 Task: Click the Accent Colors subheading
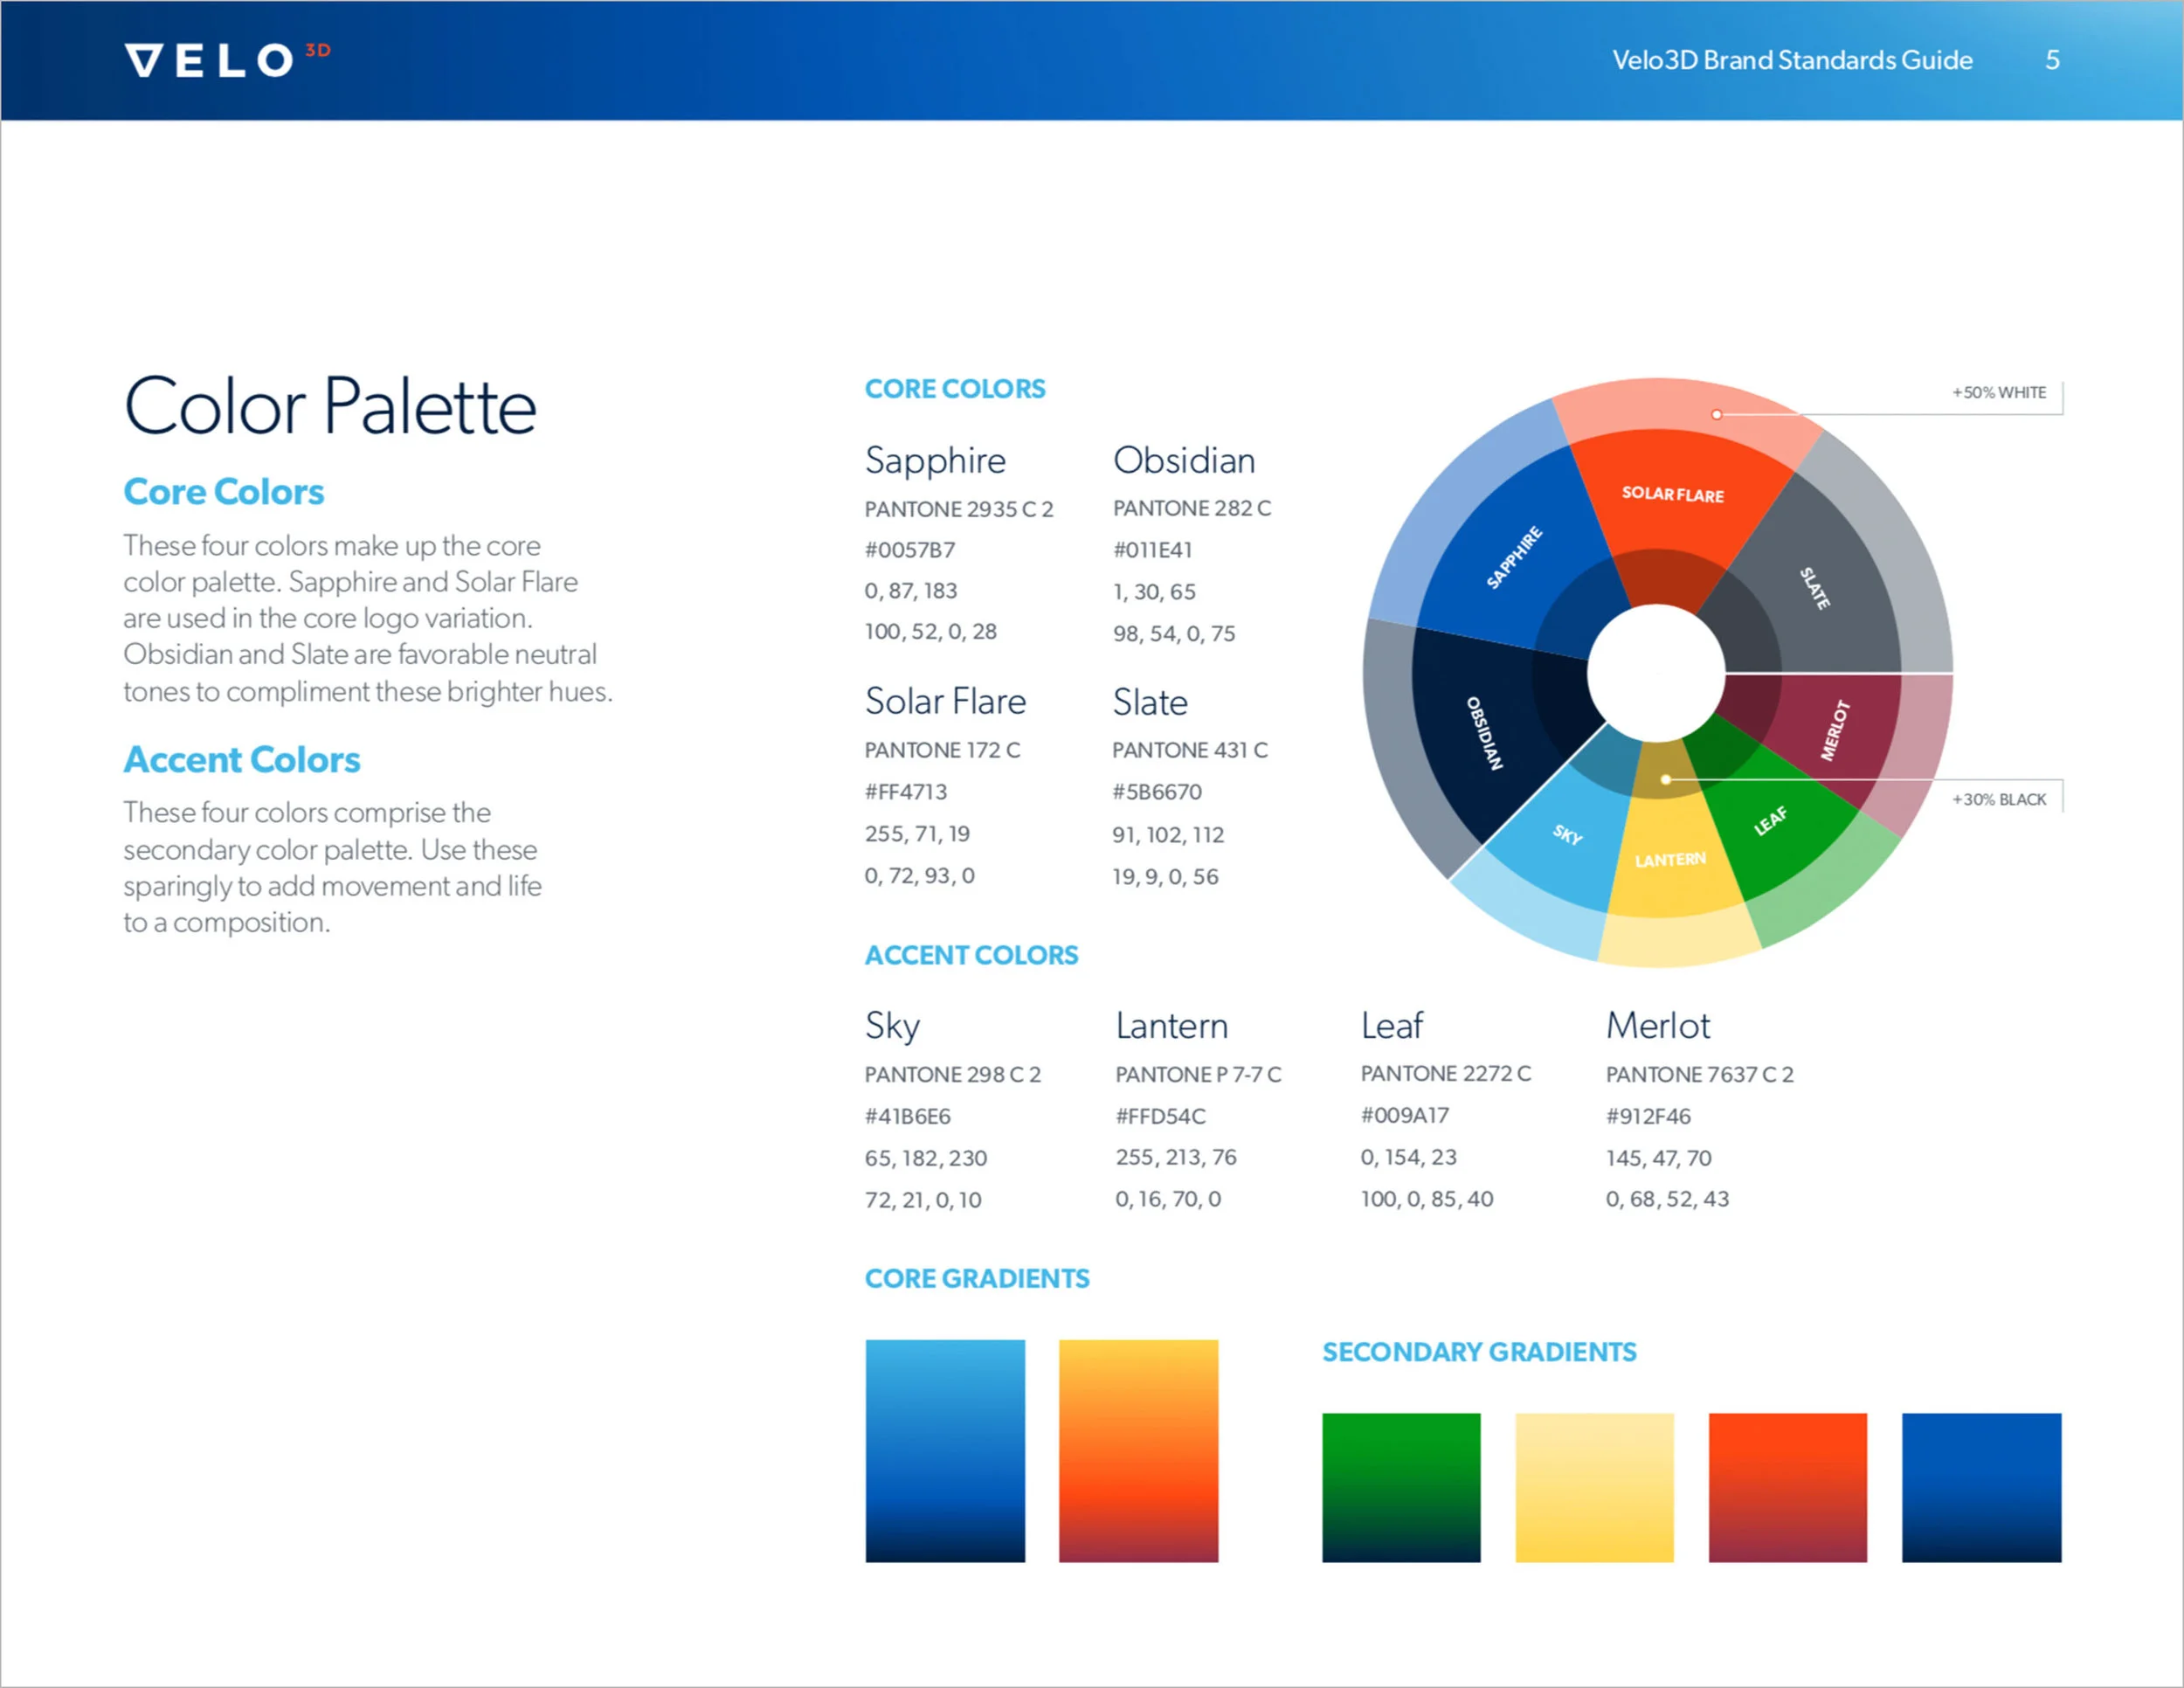point(242,760)
